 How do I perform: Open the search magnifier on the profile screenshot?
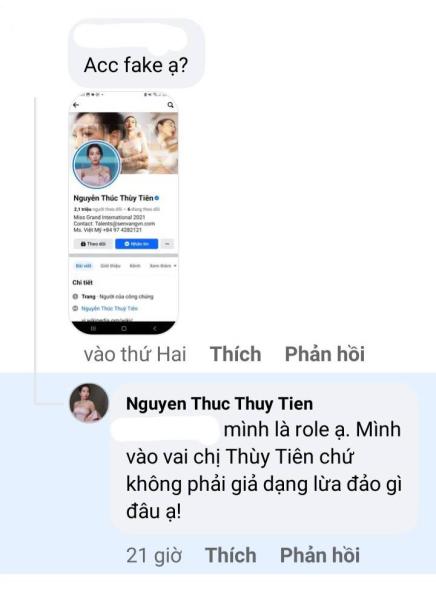pyautogui.click(x=170, y=105)
